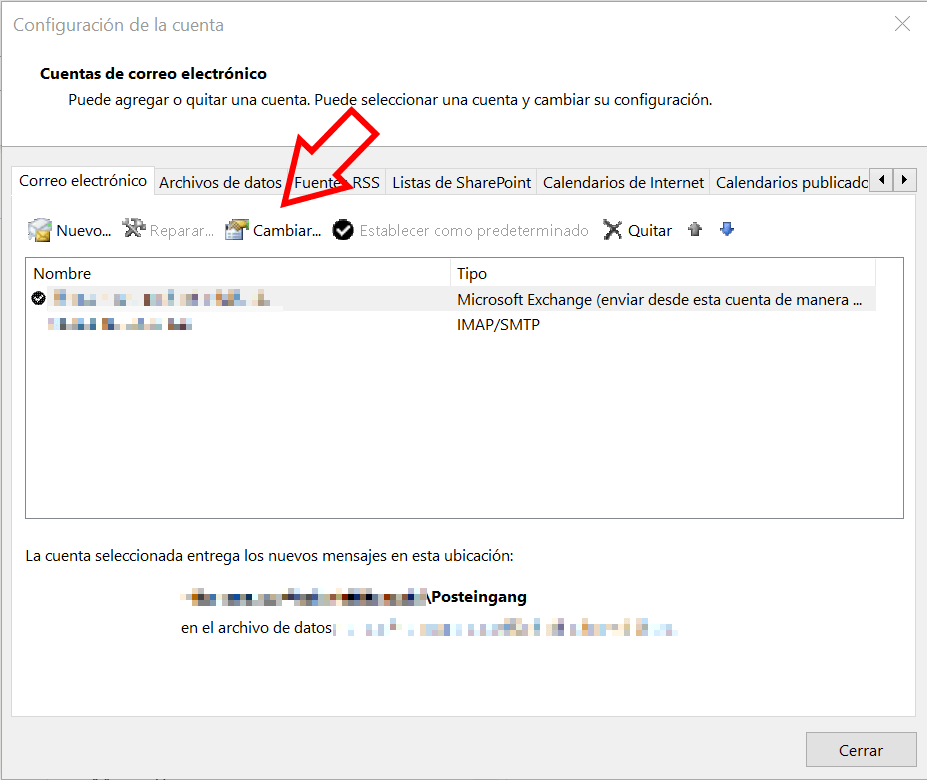Select the IMAP/SMTP account row
The height and width of the screenshot is (780, 927).
(x=450, y=324)
